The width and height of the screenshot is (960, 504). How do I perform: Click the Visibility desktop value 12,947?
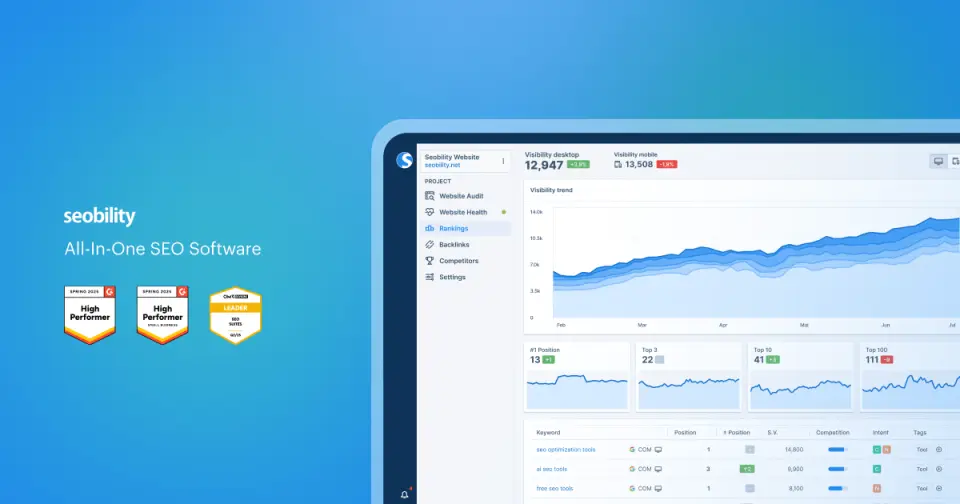click(544, 165)
